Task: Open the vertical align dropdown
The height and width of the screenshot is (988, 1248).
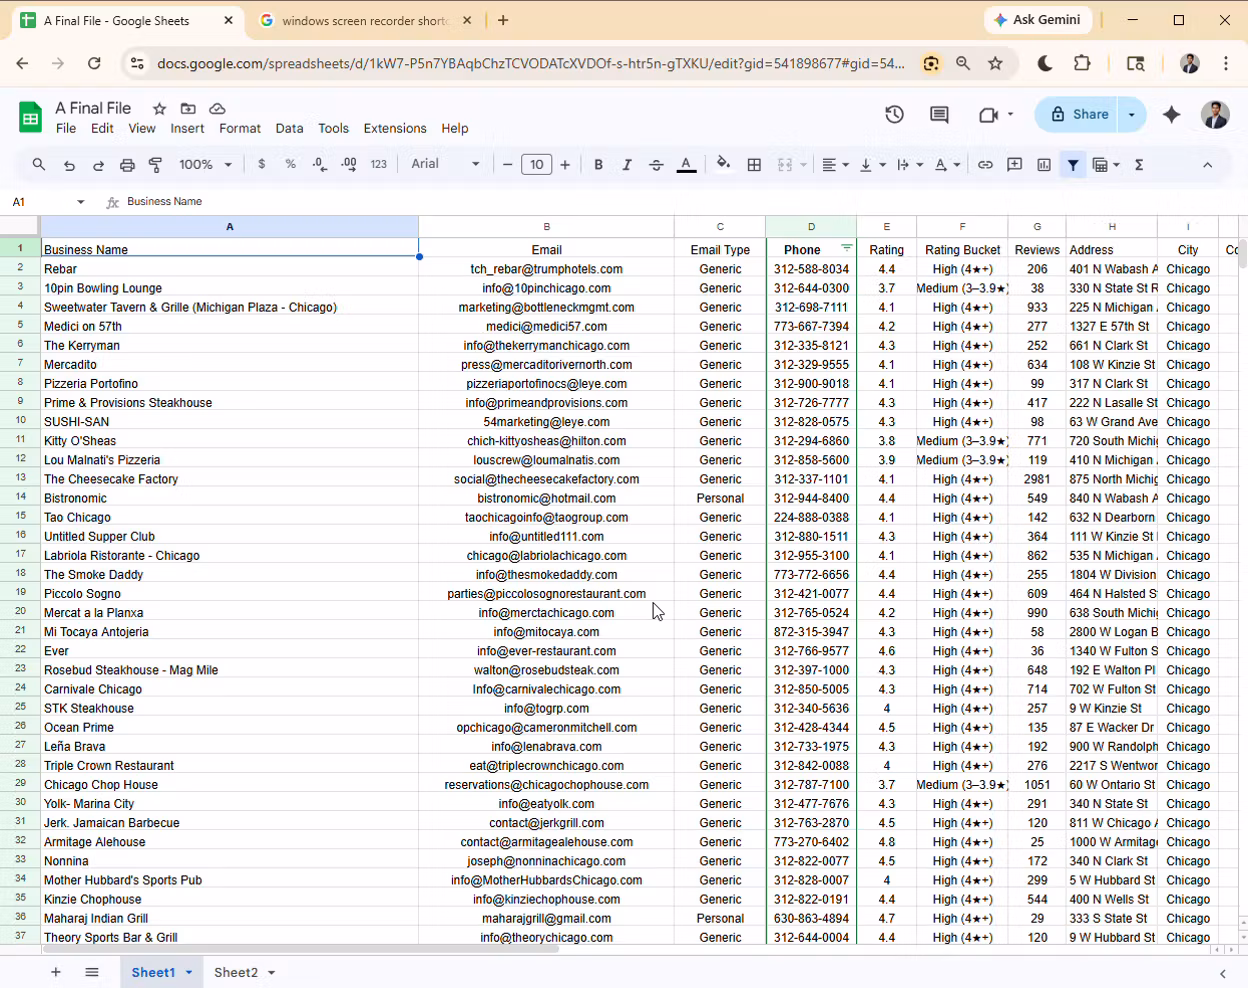Action: pos(872,165)
